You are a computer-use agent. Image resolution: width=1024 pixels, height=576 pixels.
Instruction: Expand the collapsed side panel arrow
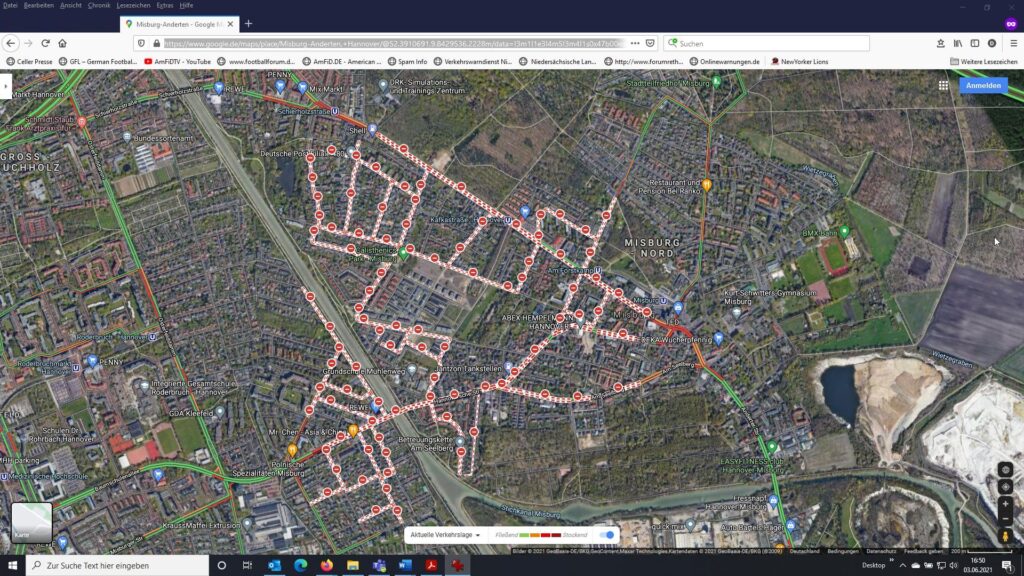pos(6,87)
